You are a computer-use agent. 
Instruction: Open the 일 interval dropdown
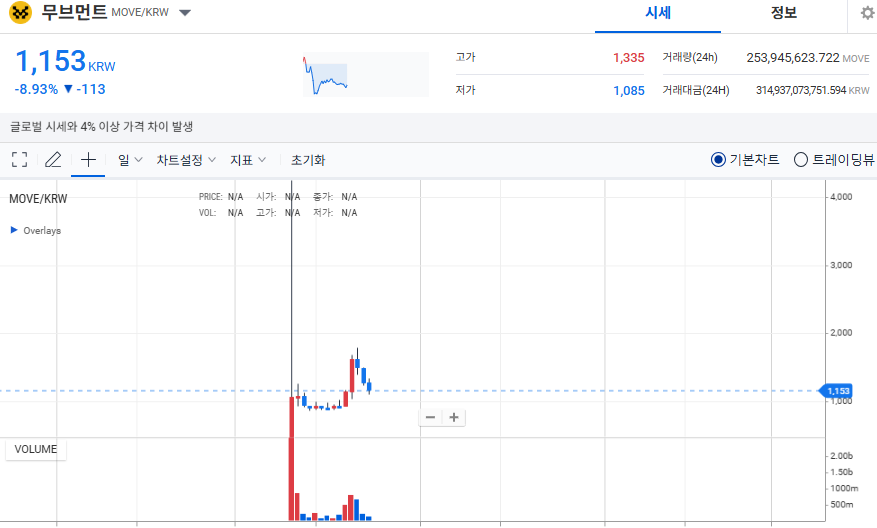[130, 160]
